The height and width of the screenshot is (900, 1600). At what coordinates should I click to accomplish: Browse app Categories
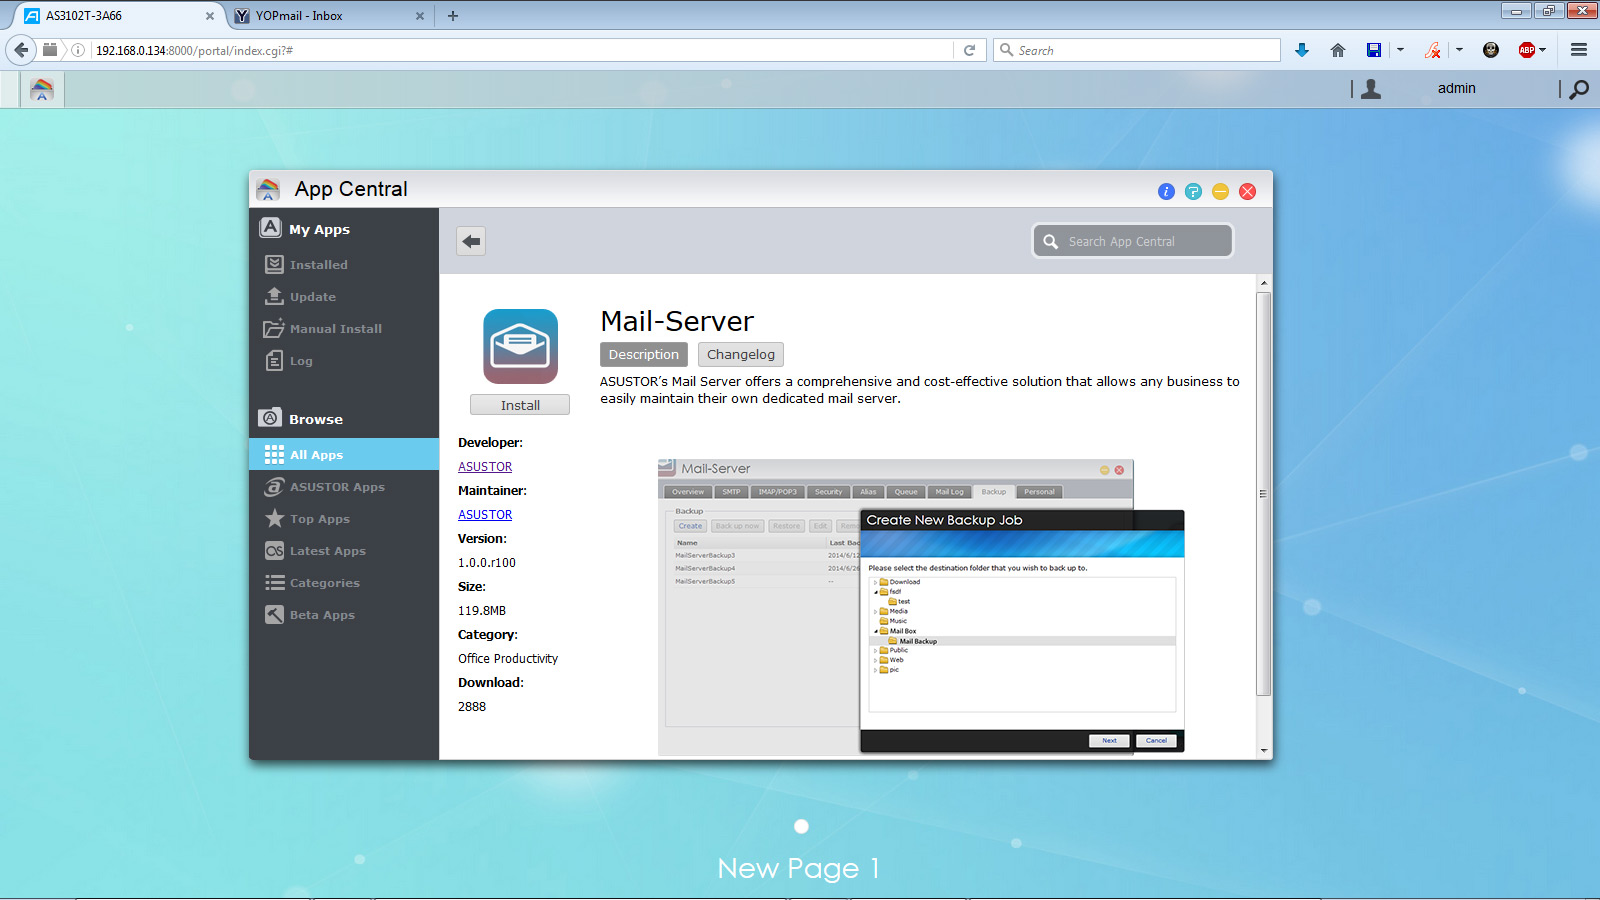pos(325,583)
